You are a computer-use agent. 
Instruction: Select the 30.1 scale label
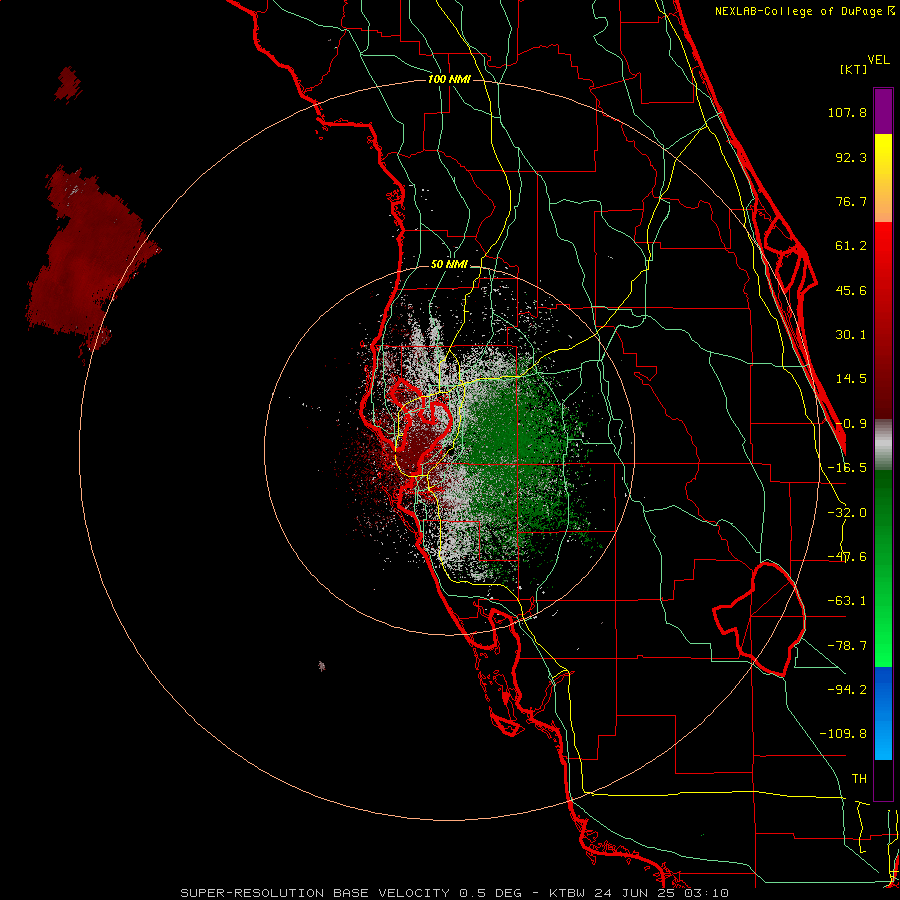(851, 335)
